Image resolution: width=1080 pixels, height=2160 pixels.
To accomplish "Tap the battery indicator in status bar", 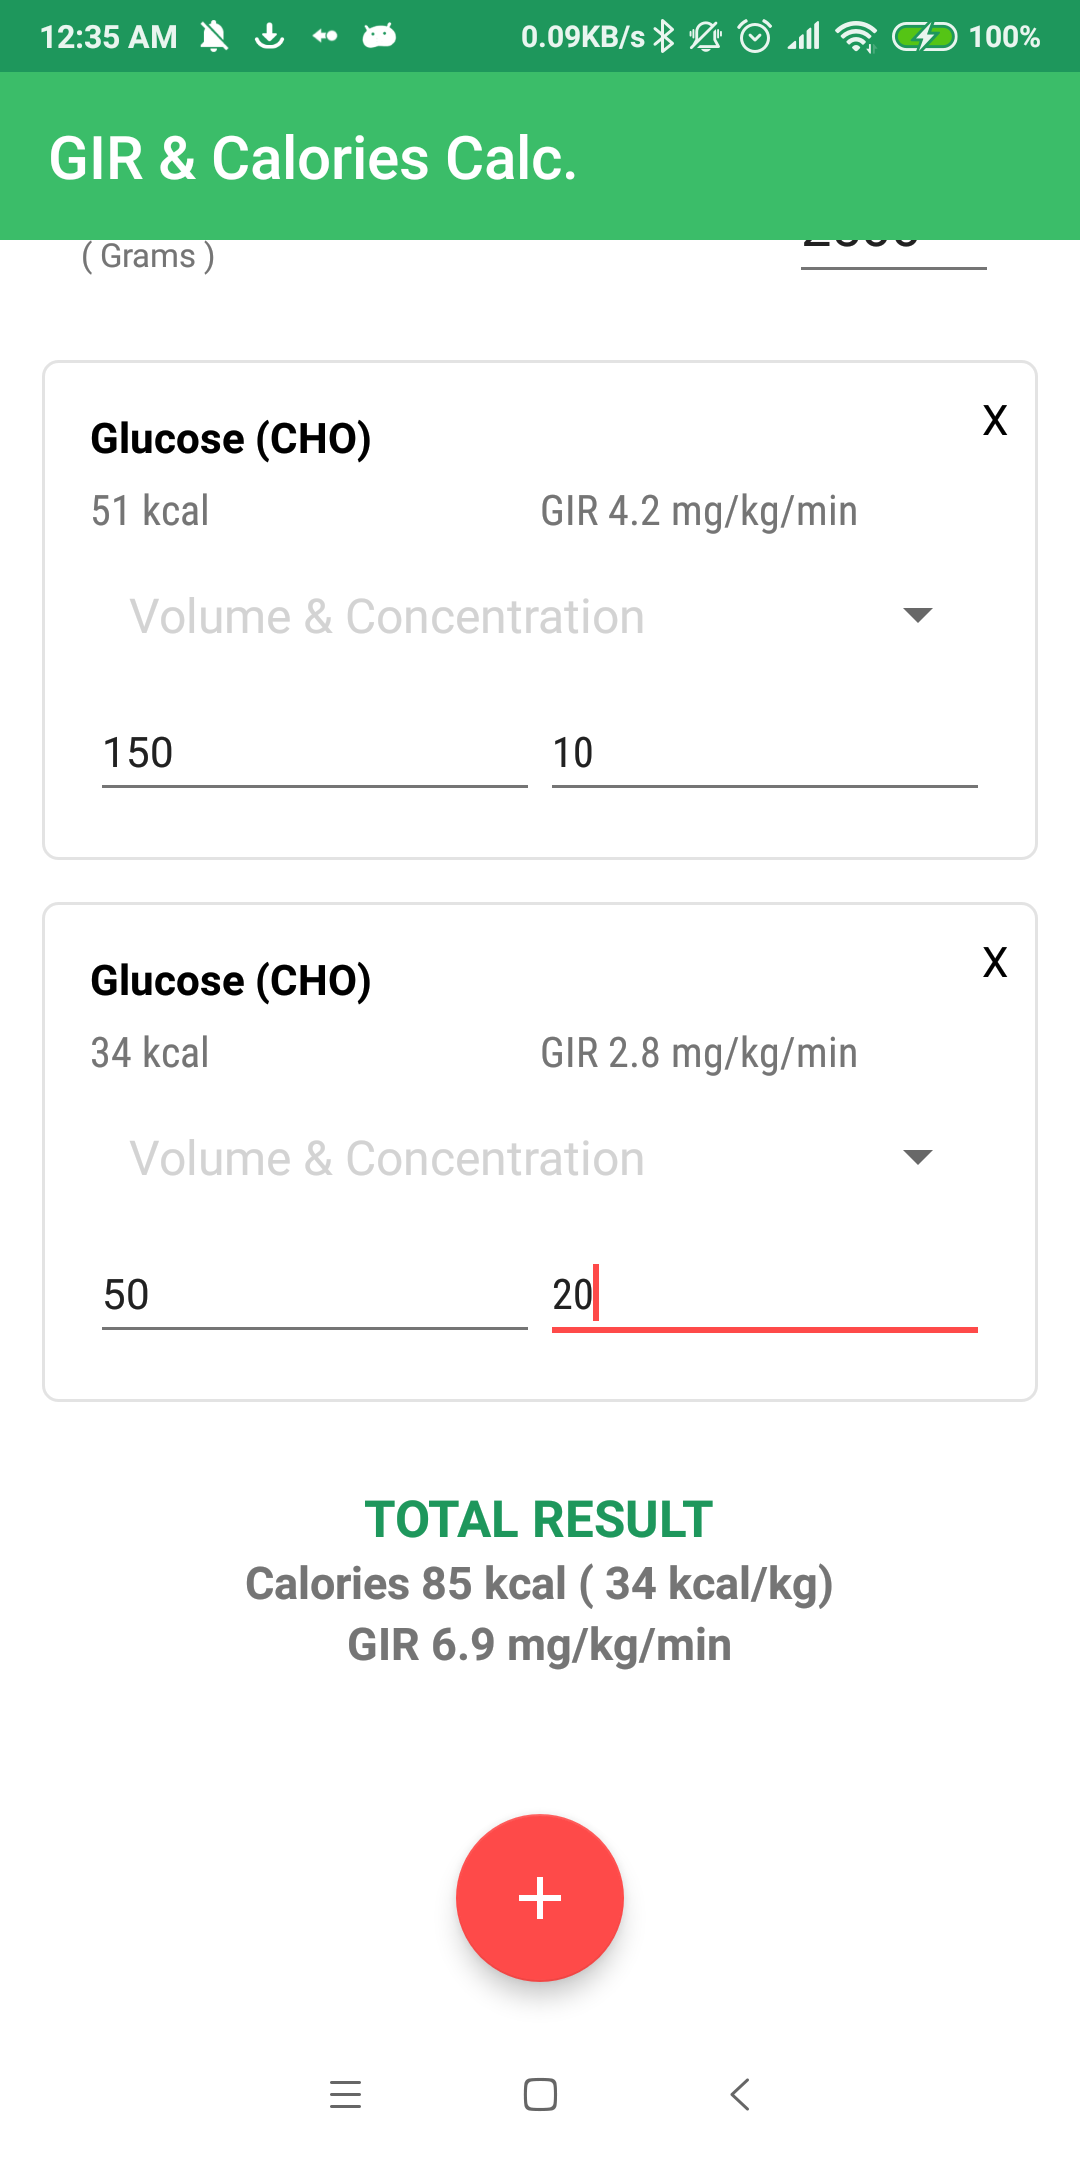I will pyautogui.click(x=924, y=37).
